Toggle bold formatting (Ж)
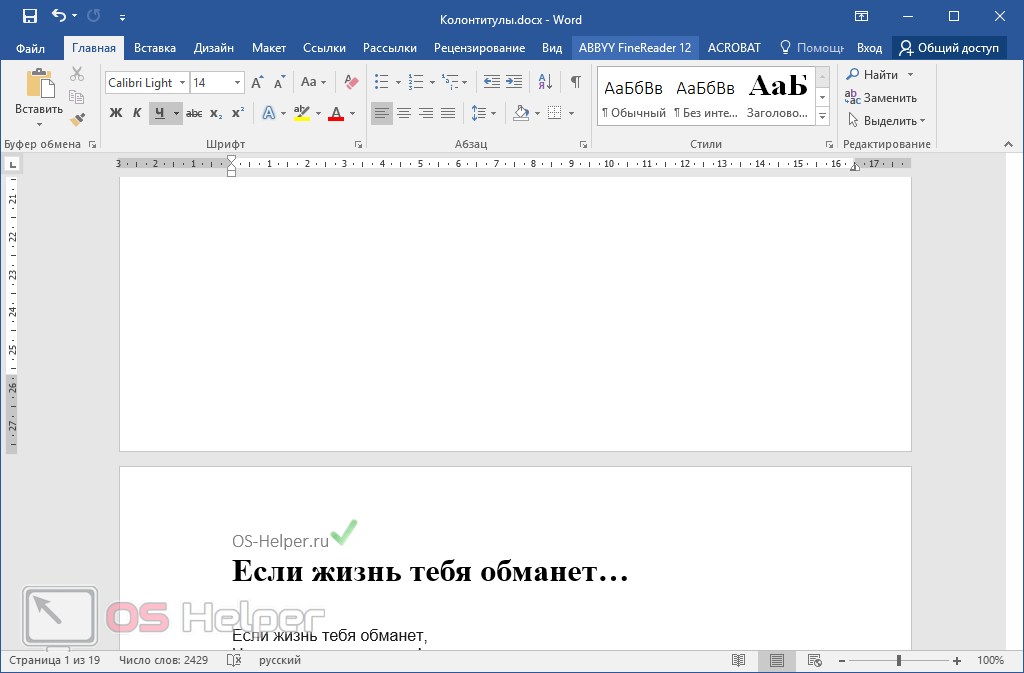 point(115,113)
